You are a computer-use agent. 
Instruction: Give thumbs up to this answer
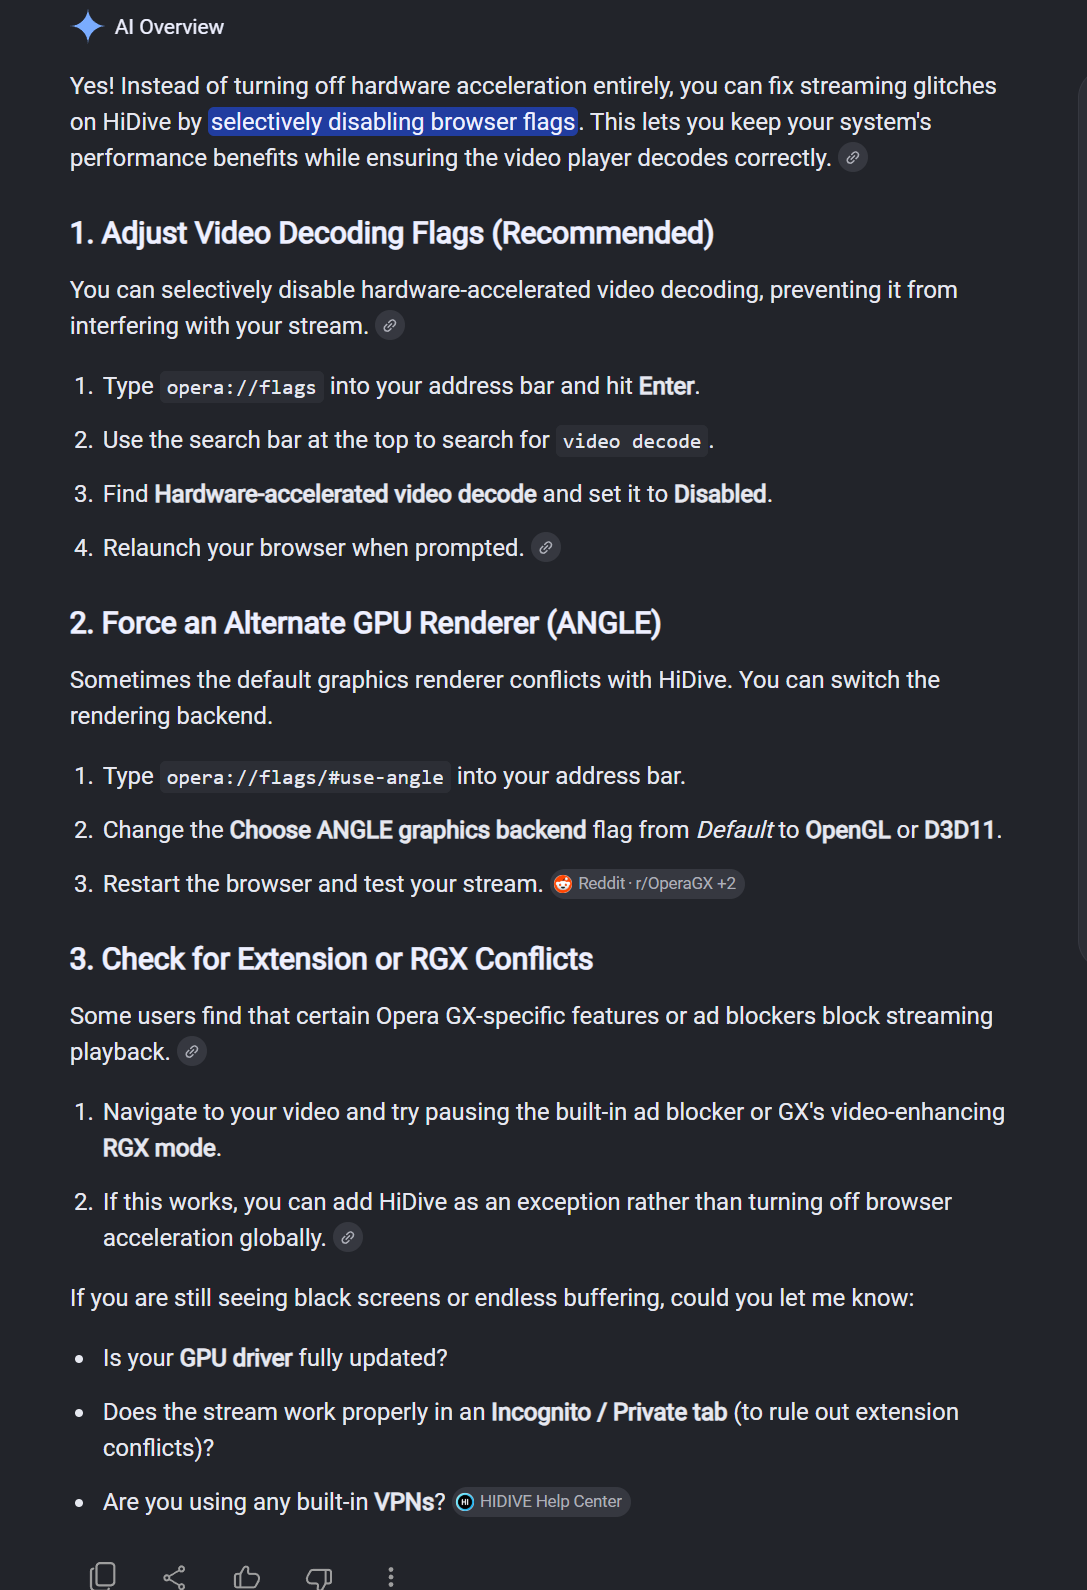point(247,1578)
